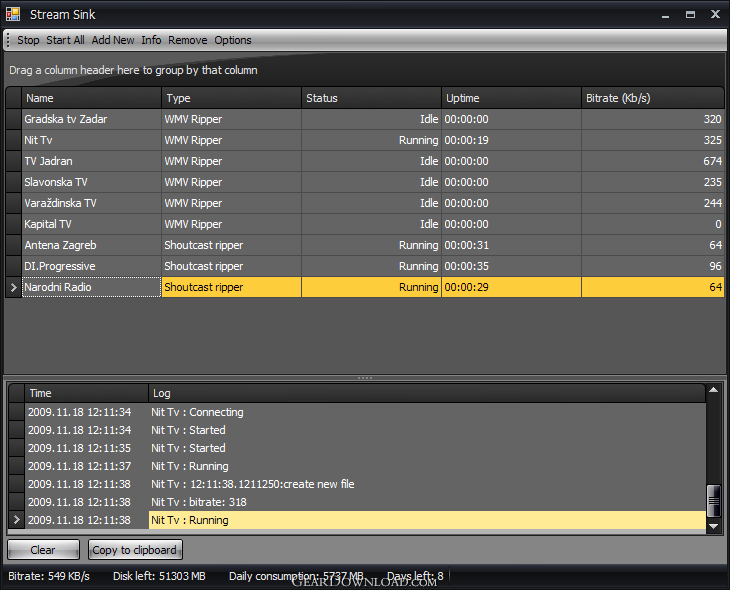Viewport: 730px width, 590px height.
Task: Select the Slavonska TV stream
Action: click(365, 182)
